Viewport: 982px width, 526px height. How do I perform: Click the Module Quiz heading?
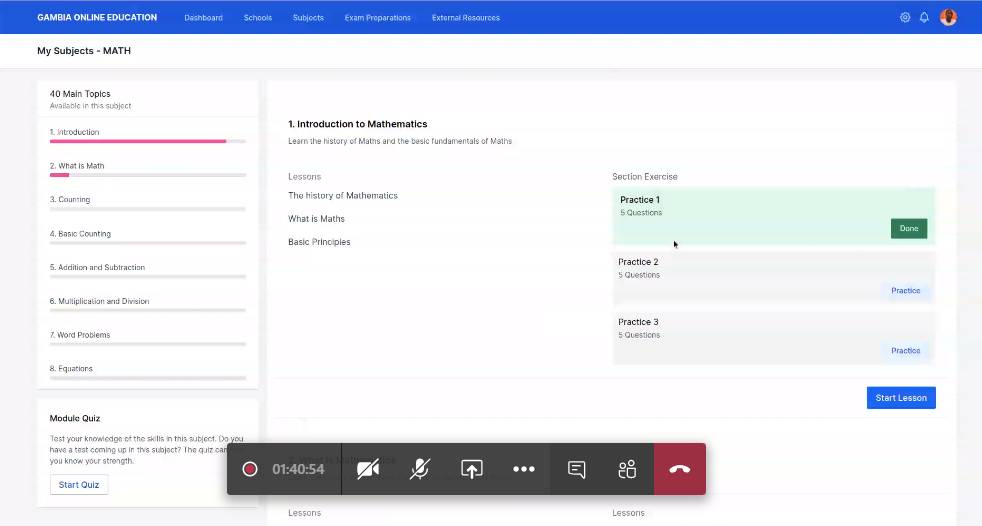coord(75,418)
